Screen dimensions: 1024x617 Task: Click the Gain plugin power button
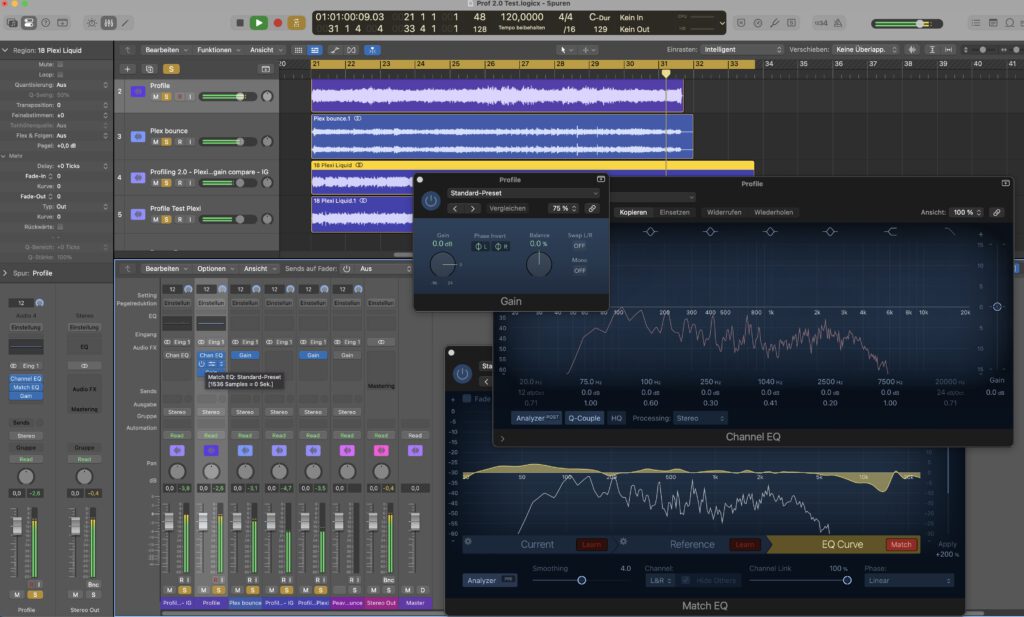pos(430,201)
